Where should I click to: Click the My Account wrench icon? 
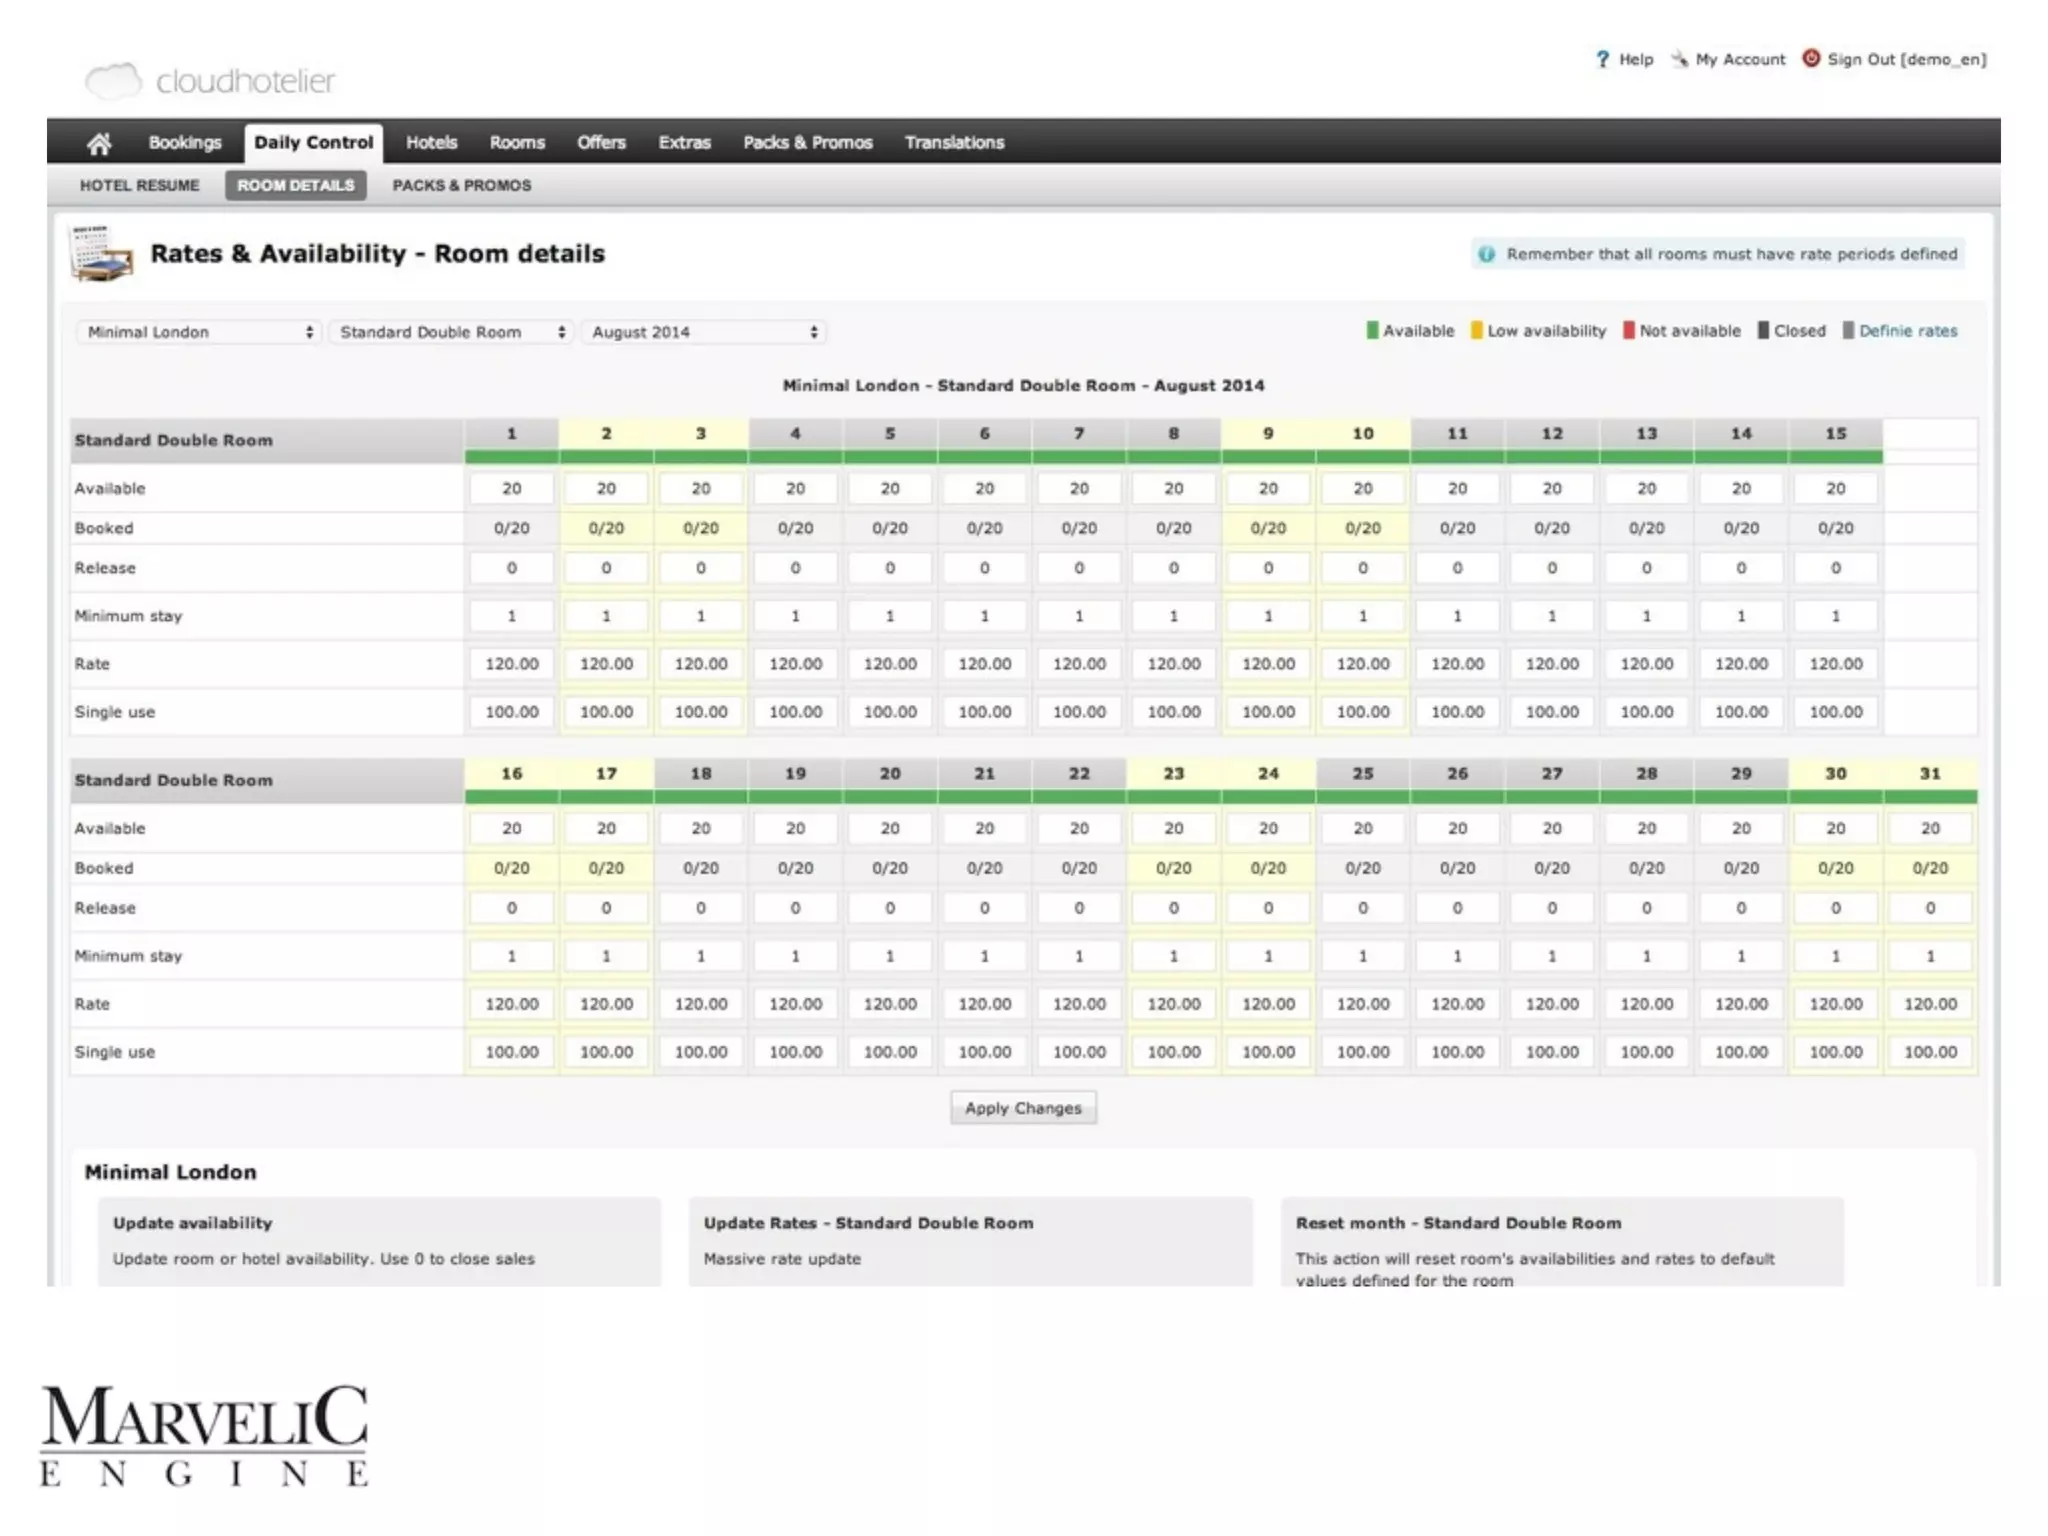(x=1679, y=59)
